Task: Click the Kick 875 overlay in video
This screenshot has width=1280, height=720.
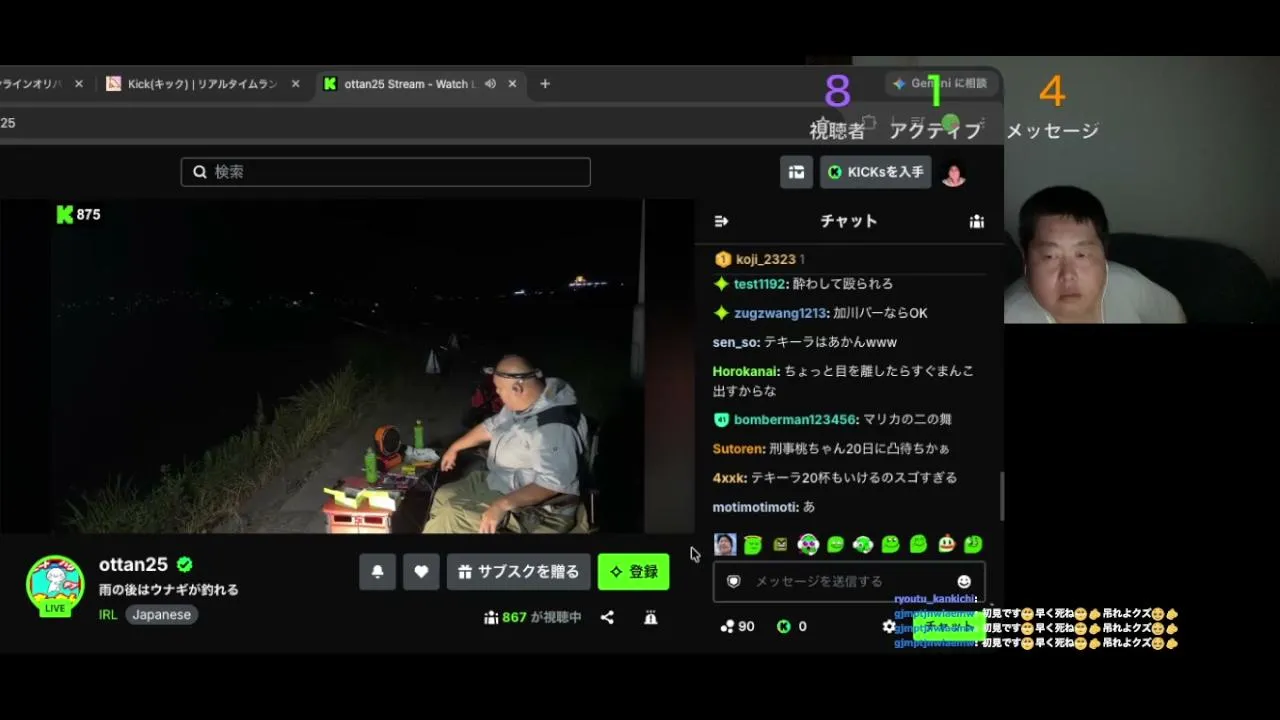Action: point(78,214)
